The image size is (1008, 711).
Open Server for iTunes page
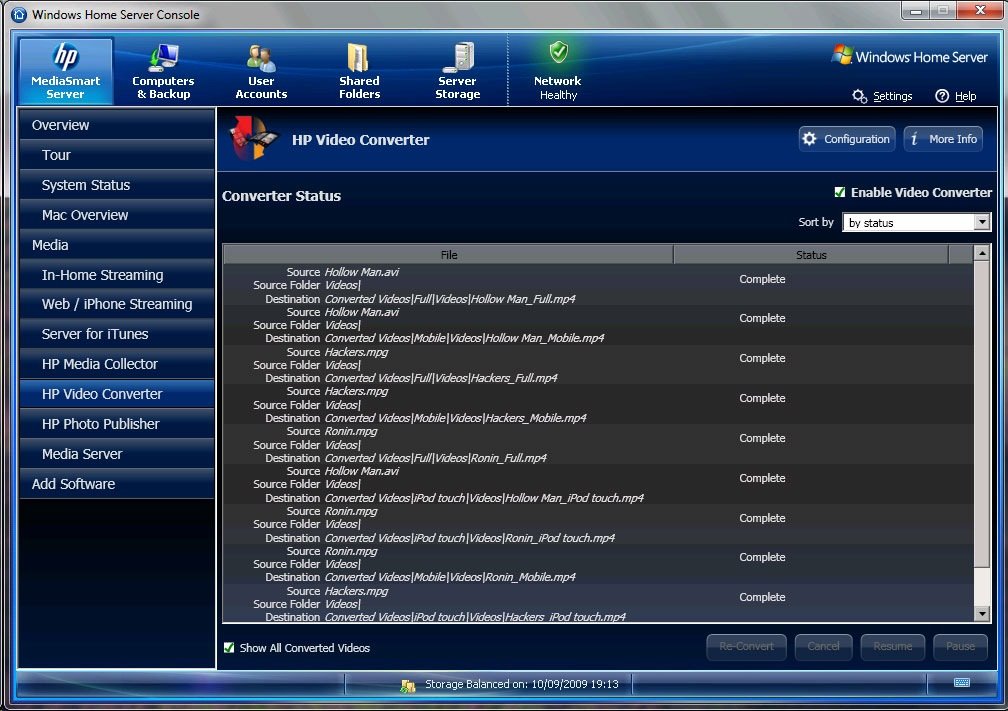pyautogui.click(x=116, y=334)
